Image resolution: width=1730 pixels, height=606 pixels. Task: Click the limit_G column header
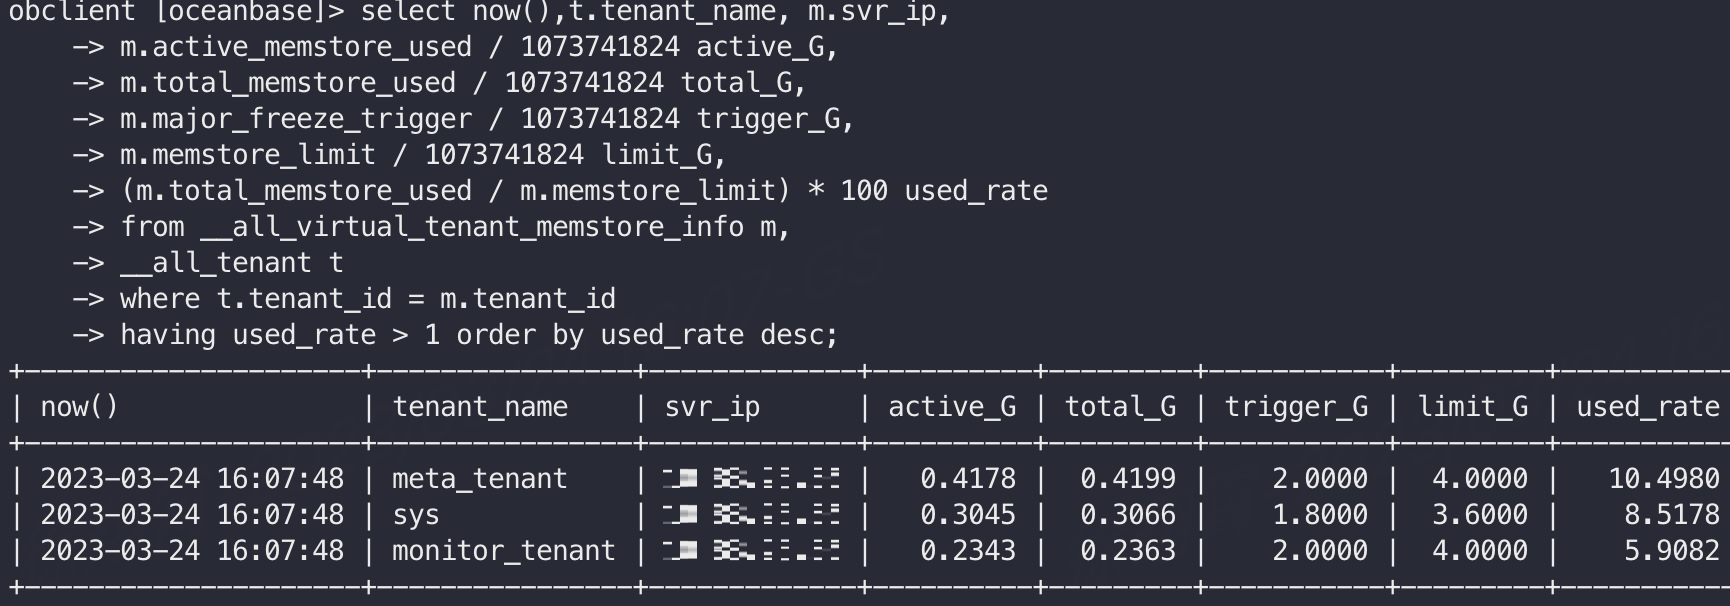tap(1472, 407)
